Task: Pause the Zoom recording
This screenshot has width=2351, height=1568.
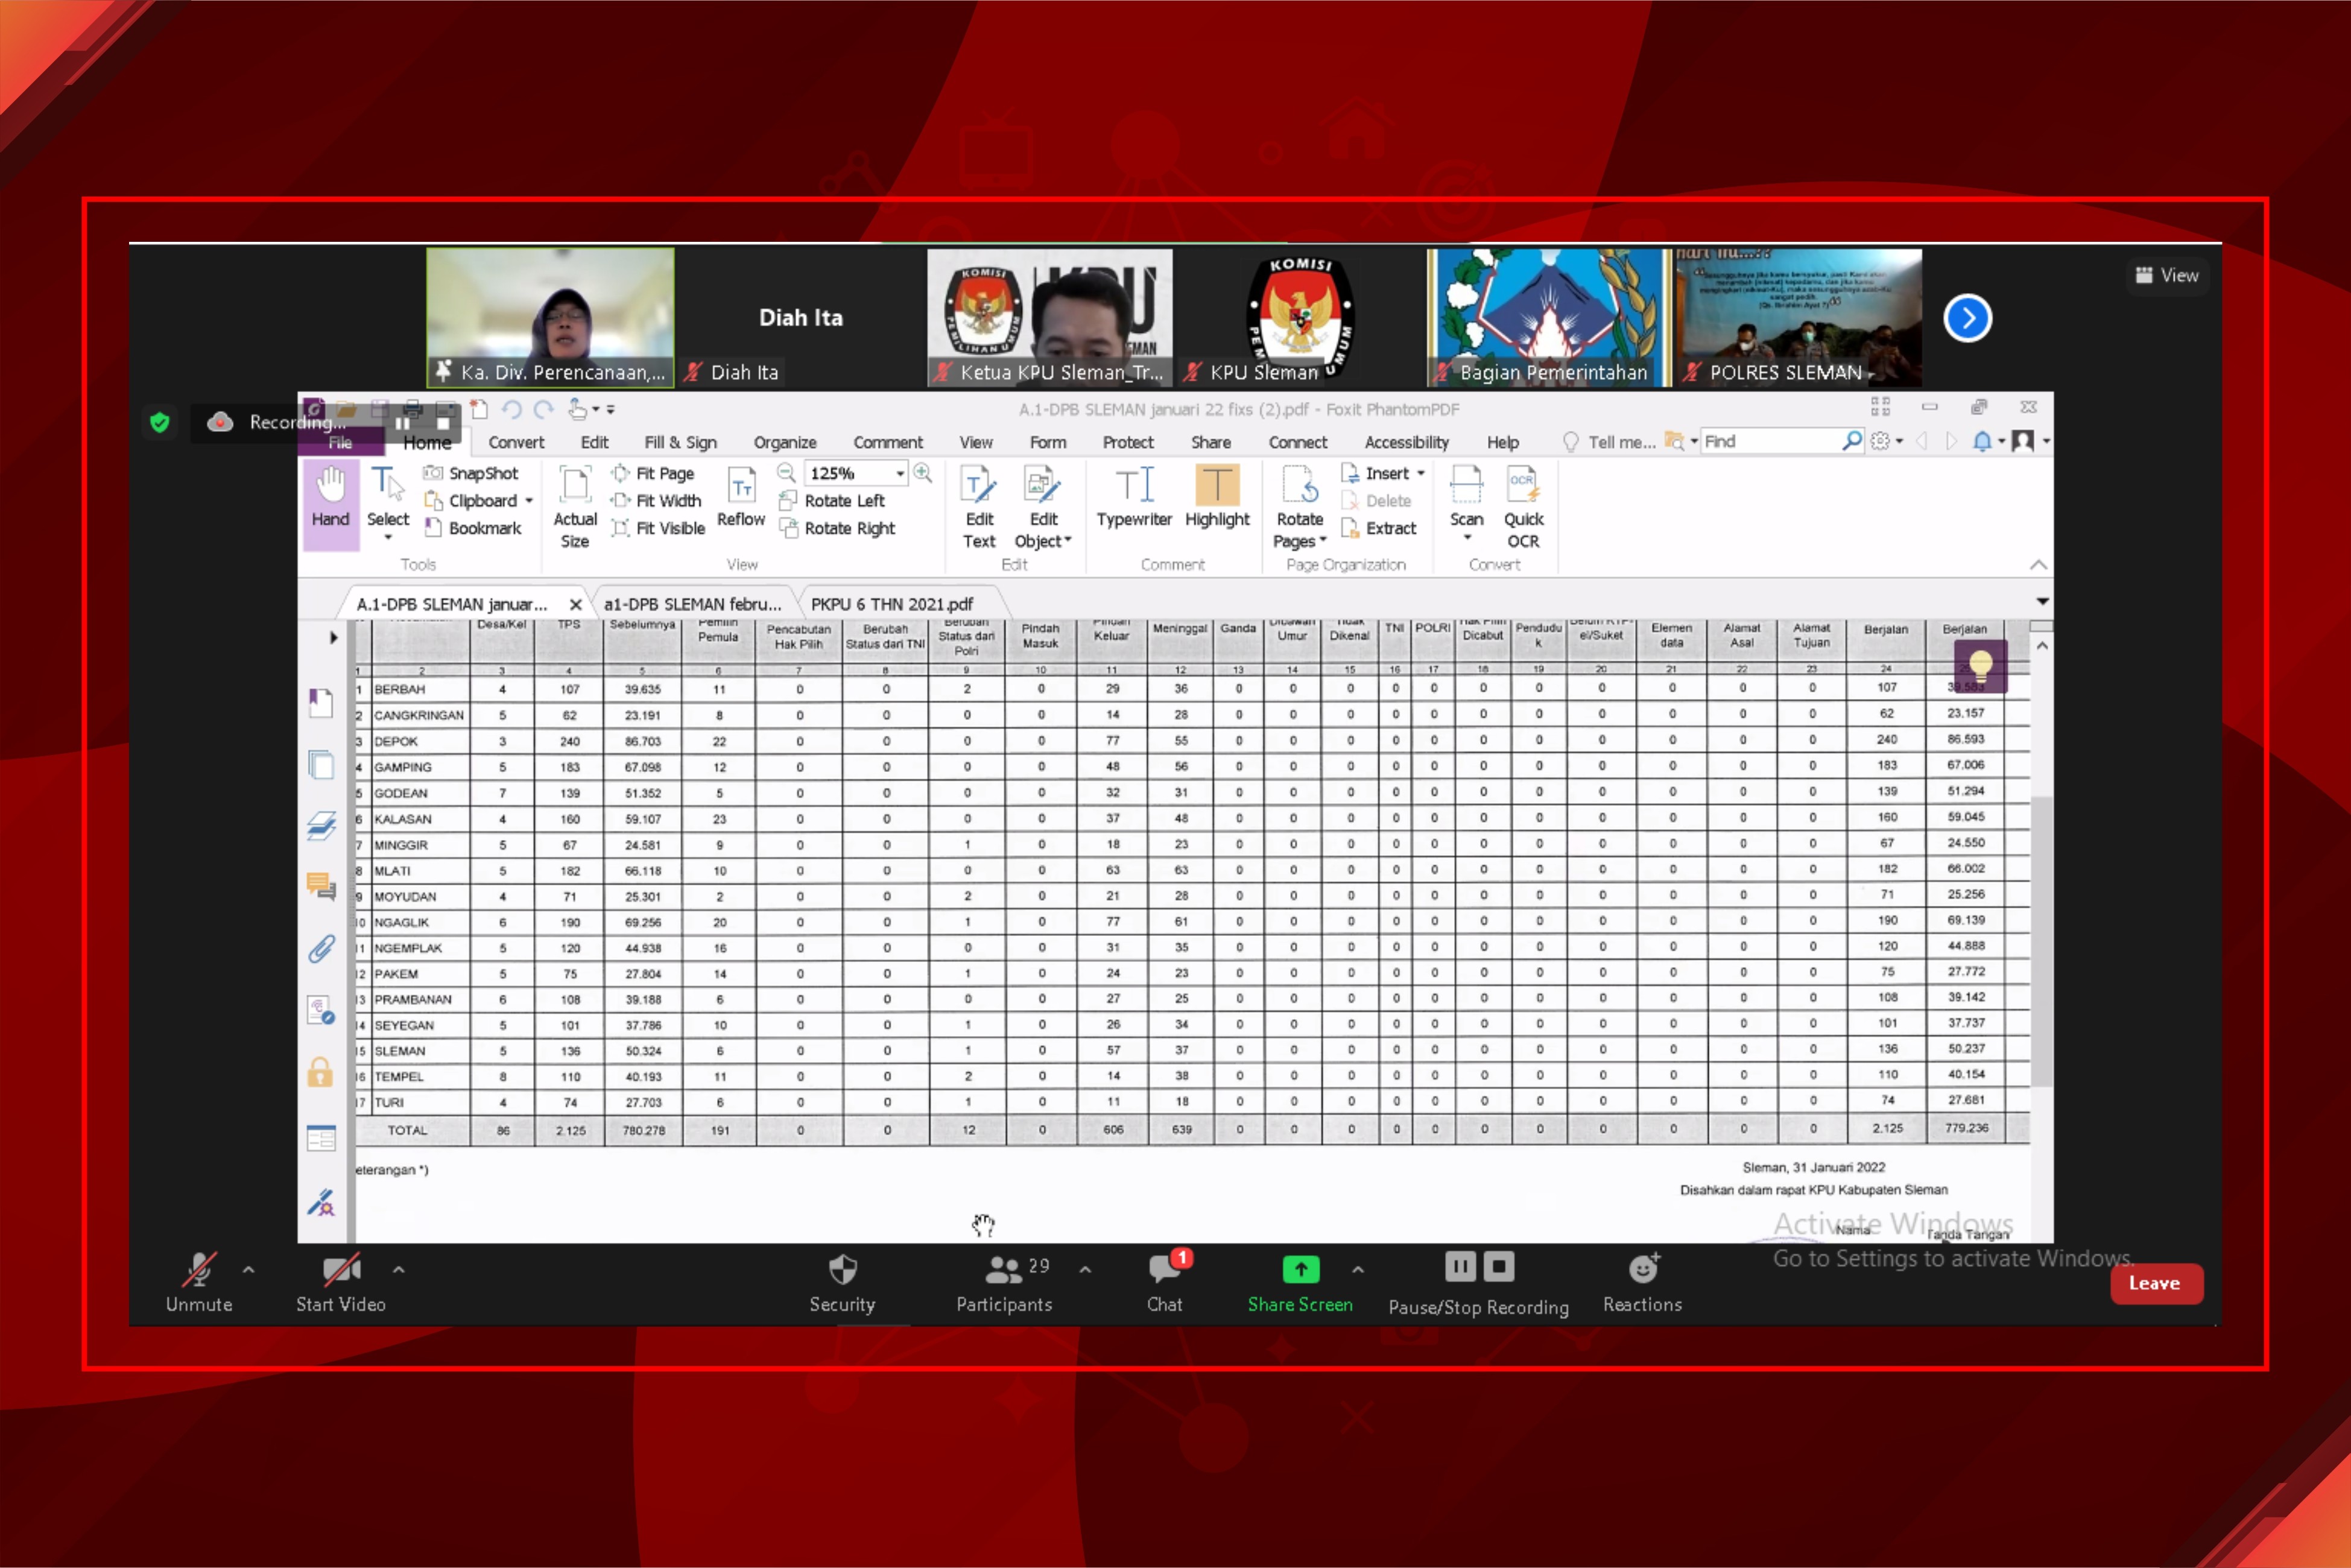Action: coord(1459,1267)
